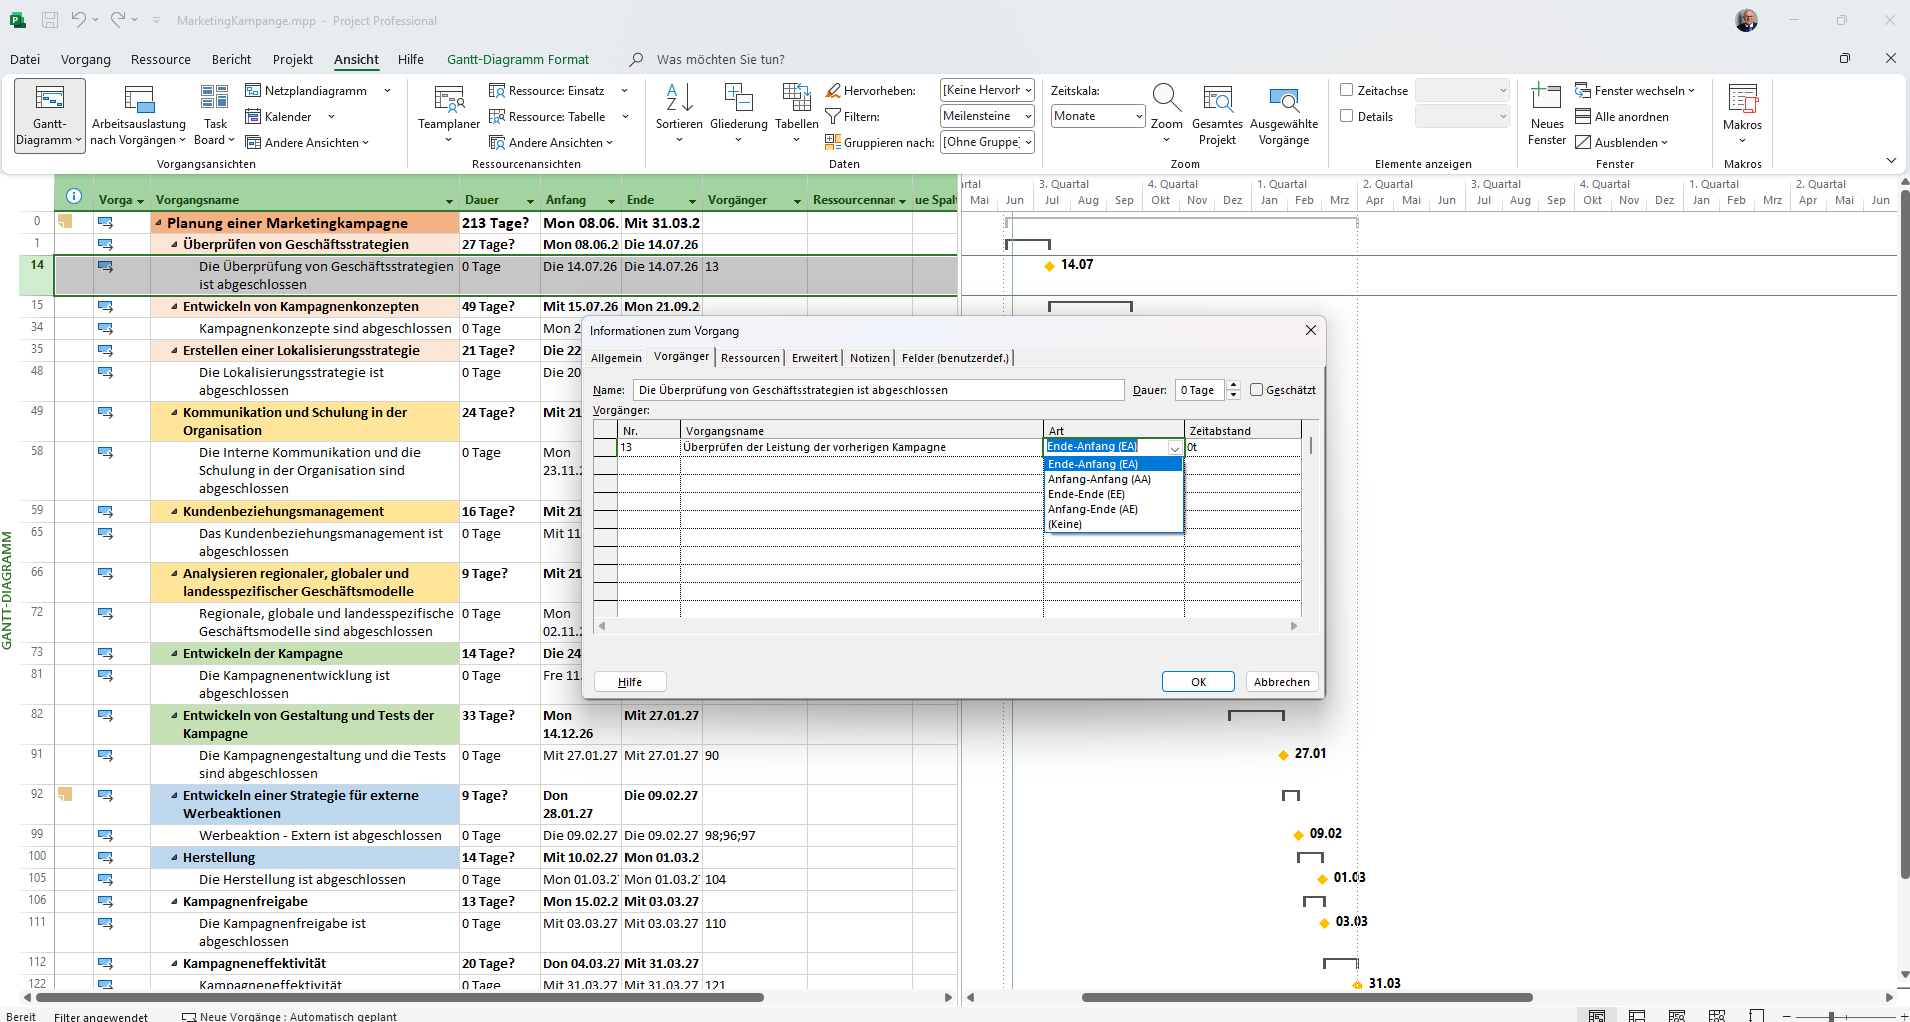This screenshot has height=1022, width=1910.
Task: Open Arbeitsauslastung nach Vorgängen view
Action: point(138,116)
